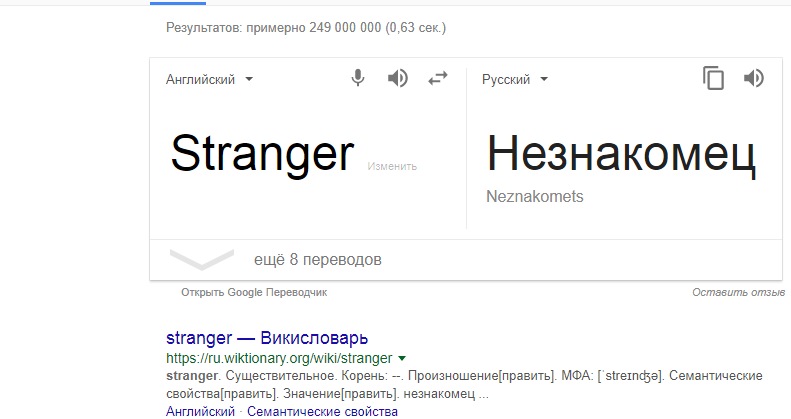Open the Английский source language dropdown
This screenshot has width=791, height=419.
pyautogui.click(x=209, y=79)
